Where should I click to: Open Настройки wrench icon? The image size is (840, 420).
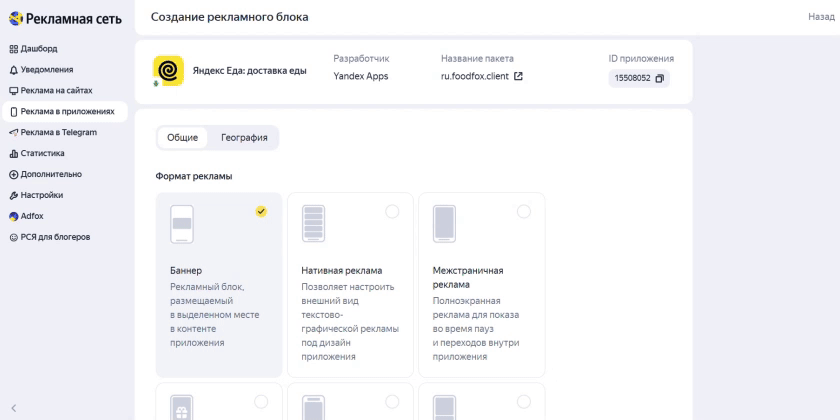(x=13, y=196)
